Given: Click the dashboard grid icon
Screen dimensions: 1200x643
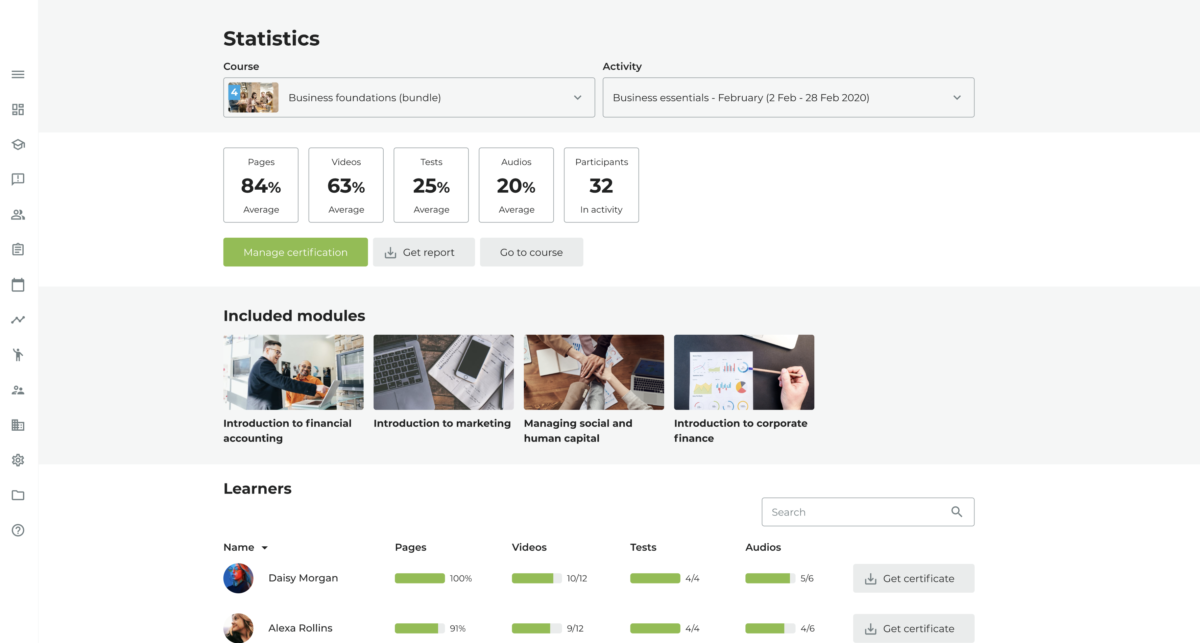Looking at the screenshot, I should click(18, 110).
